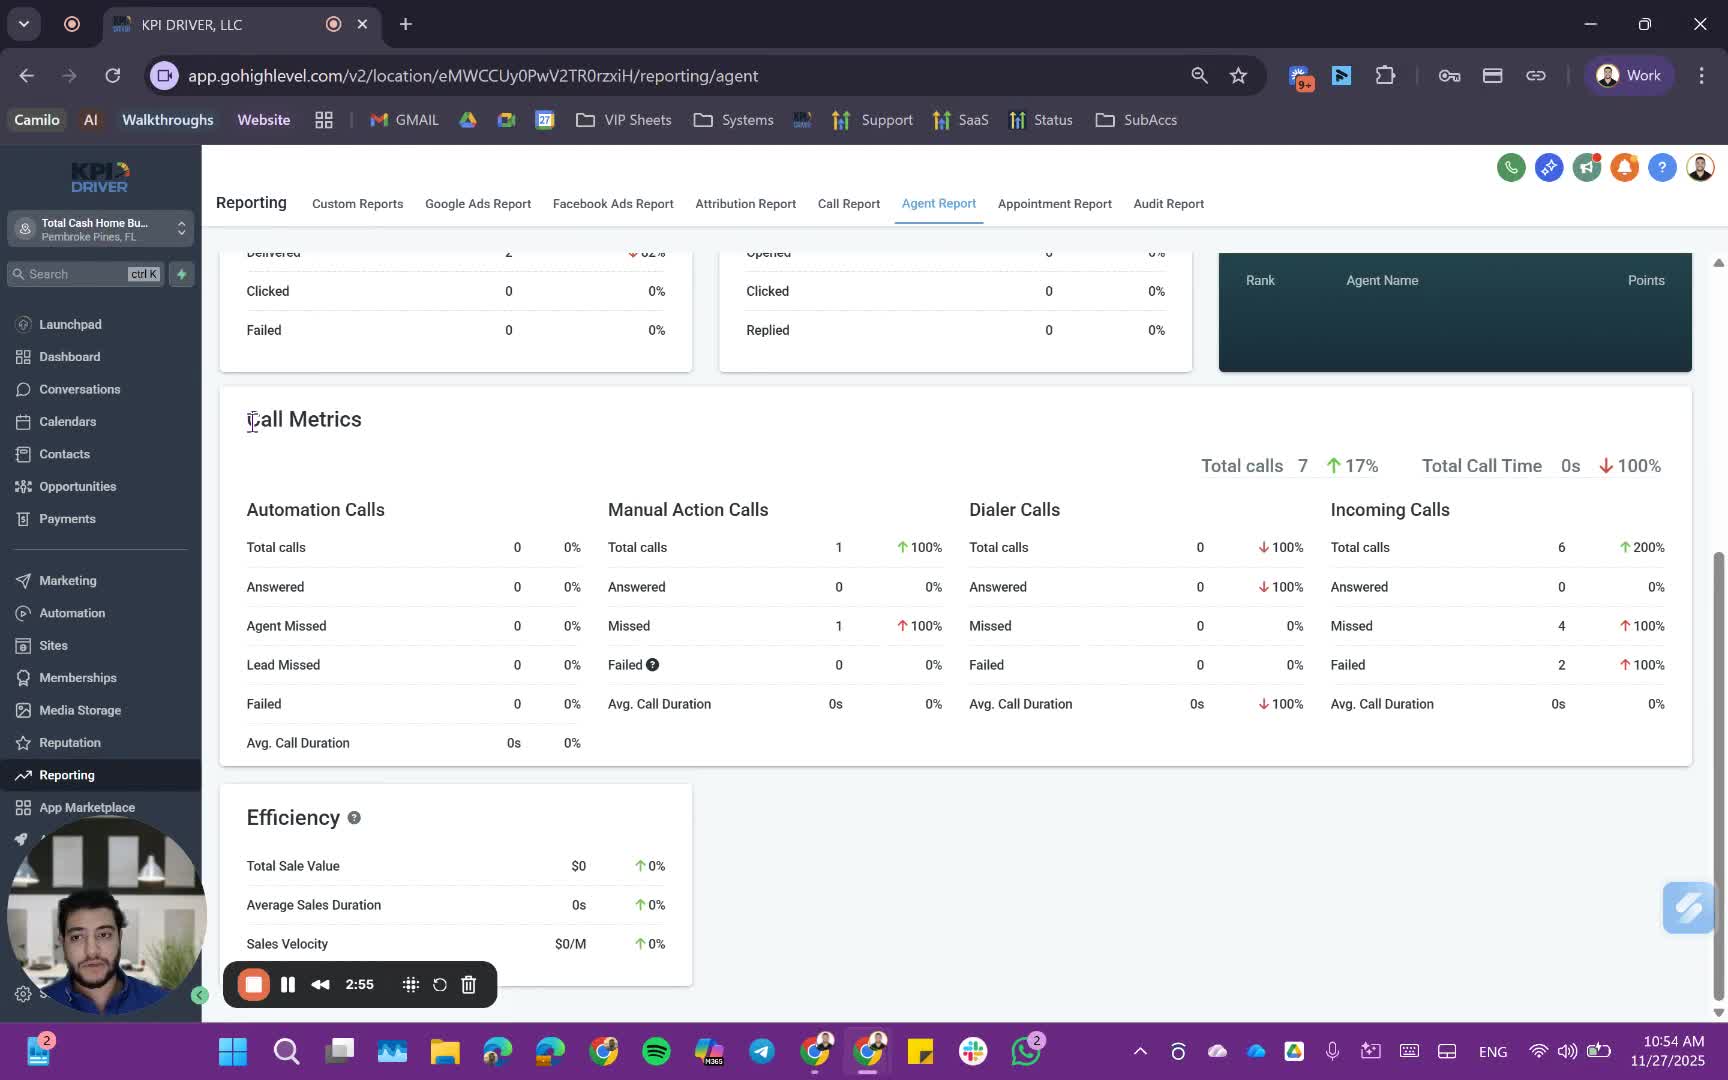Pause the screen recording

click(x=288, y=985)
